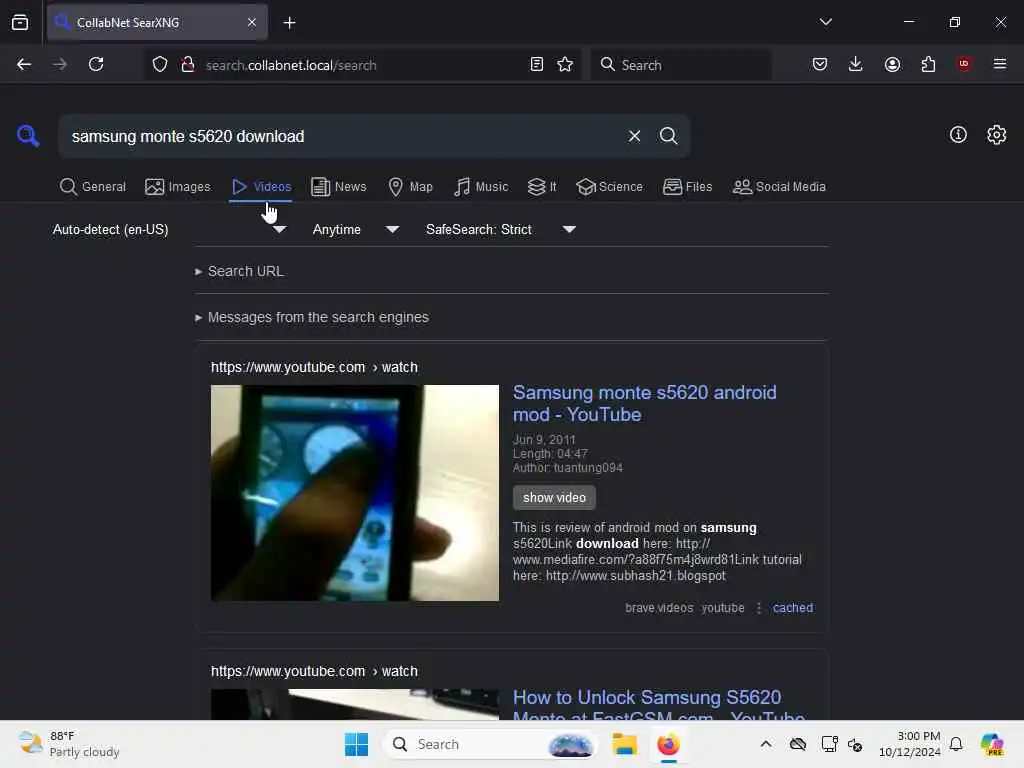The height and width of the screenshot is (768, 1024).
Task: Switch to the Files category tab
Action: [687, 187]
